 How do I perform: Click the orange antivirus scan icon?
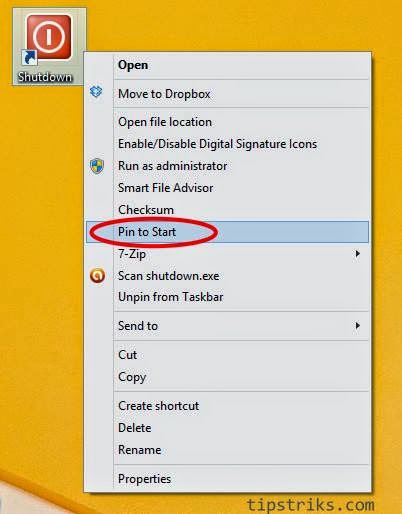(97, 276)
